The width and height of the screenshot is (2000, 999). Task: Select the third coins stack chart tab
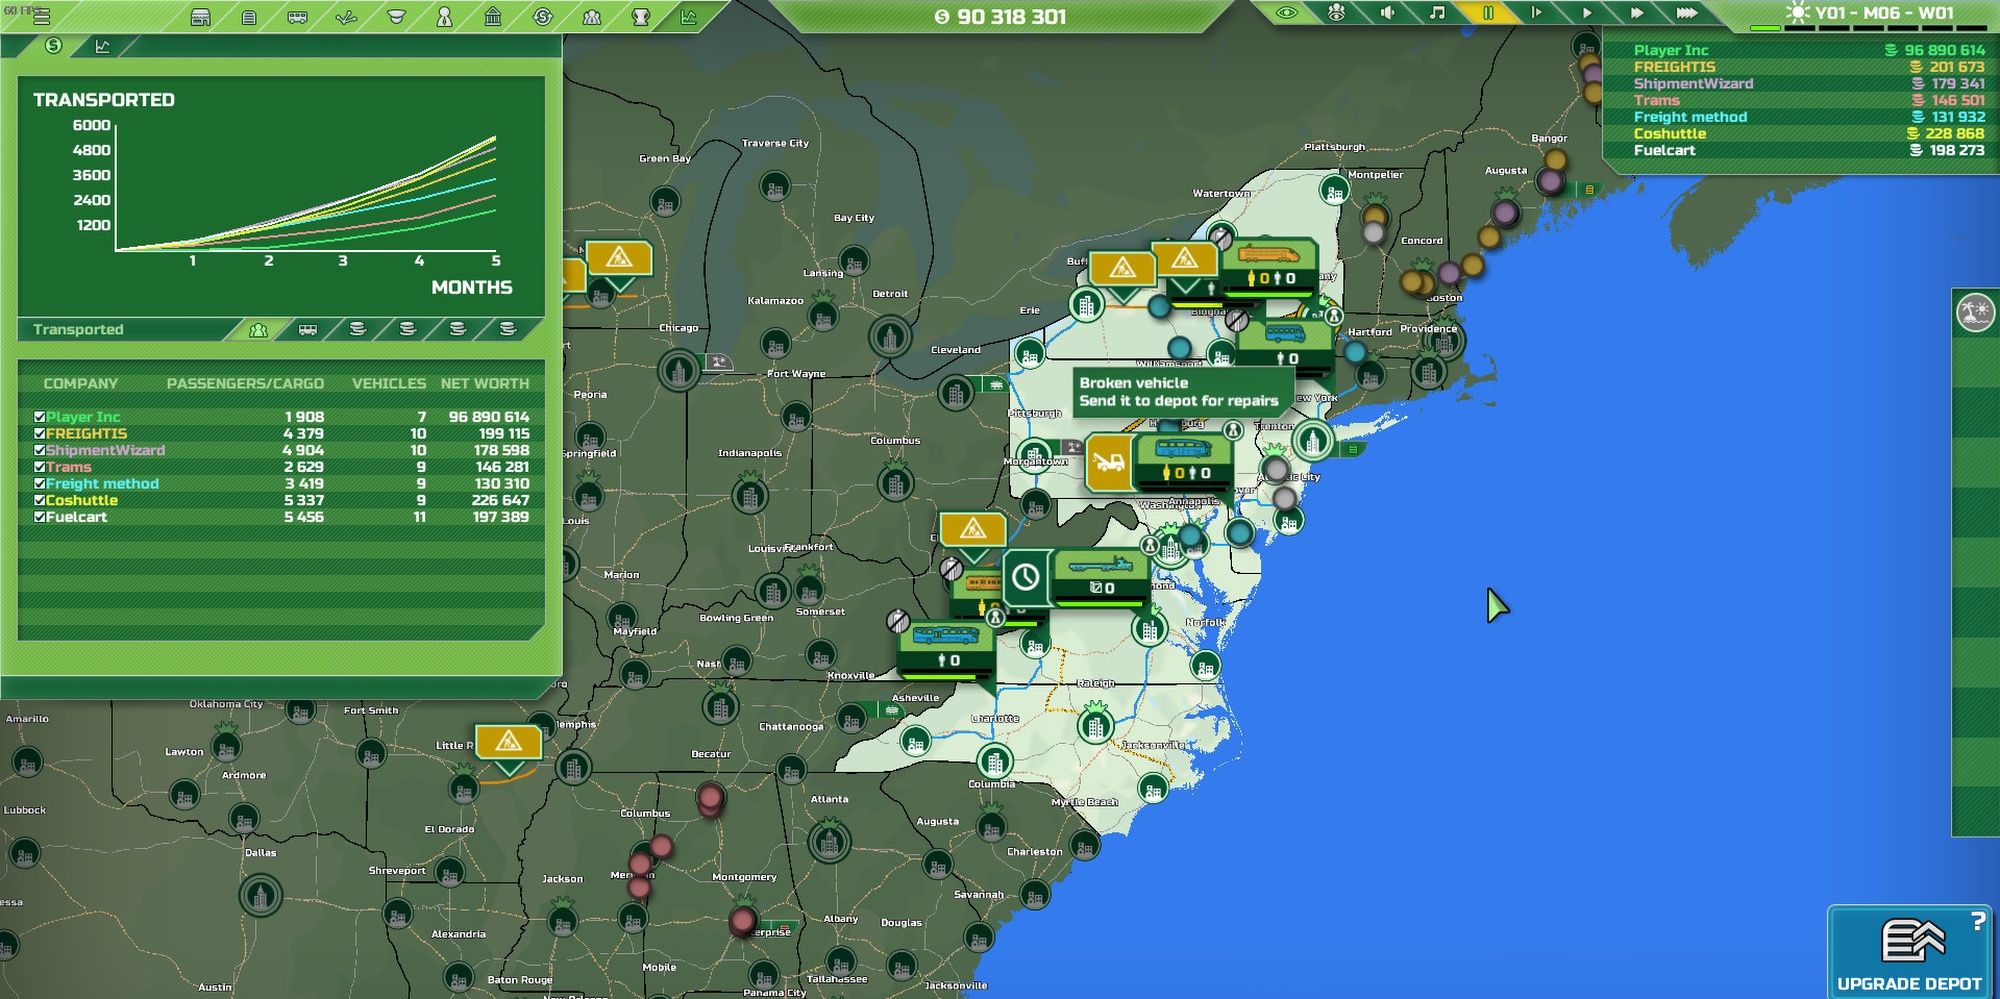458,329
